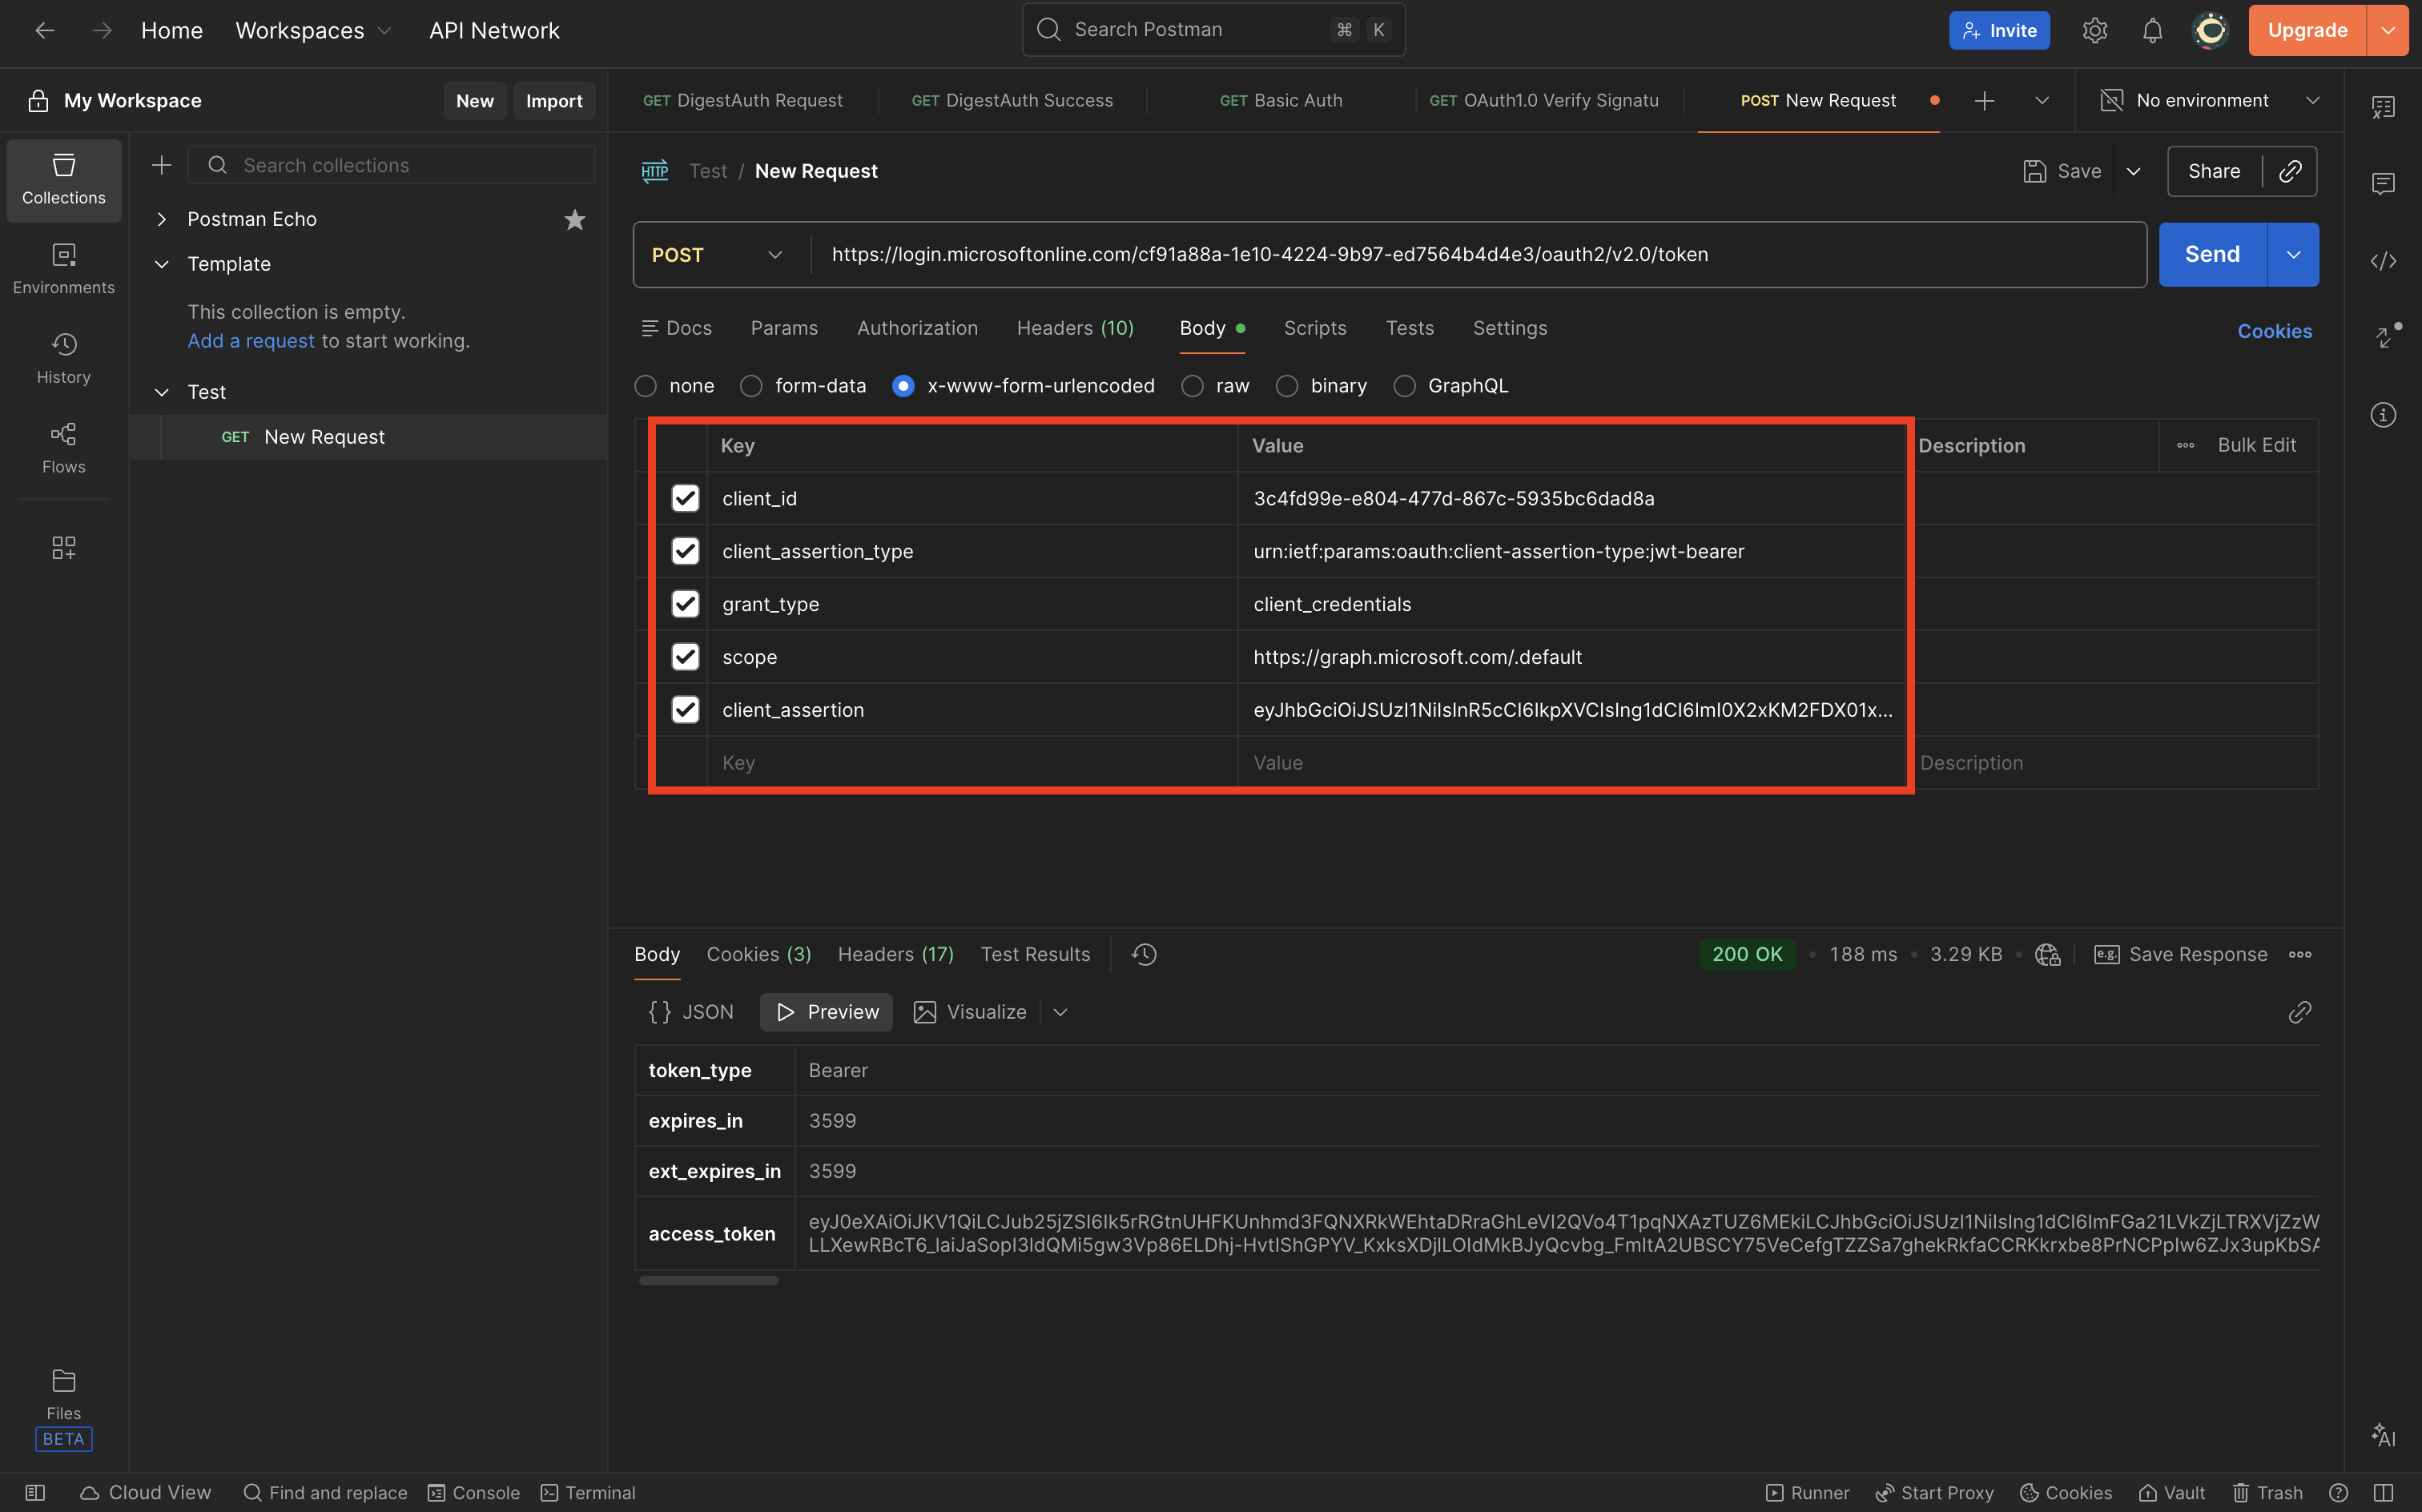Open the Upgrade dropdown arrow
The width and height of the screenshot is (2422, 1512).
[x=2388, y=30]
